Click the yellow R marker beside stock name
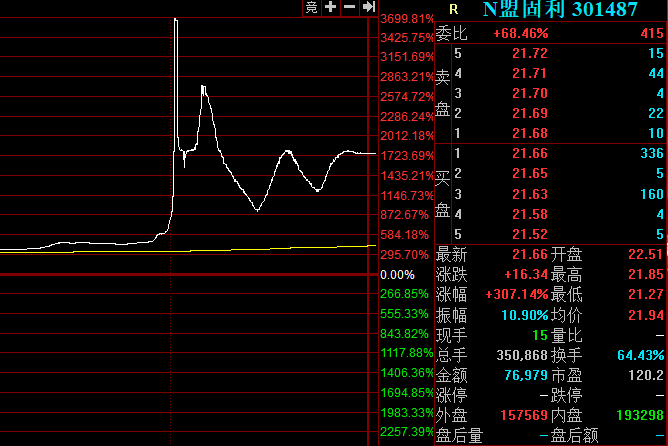Screen dimensions: 668x446 (x=452, y=11)
